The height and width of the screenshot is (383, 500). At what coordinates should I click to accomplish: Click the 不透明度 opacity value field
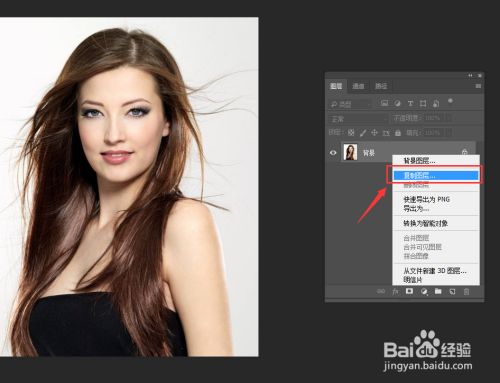pyautogui.click(x=433, y=118)
